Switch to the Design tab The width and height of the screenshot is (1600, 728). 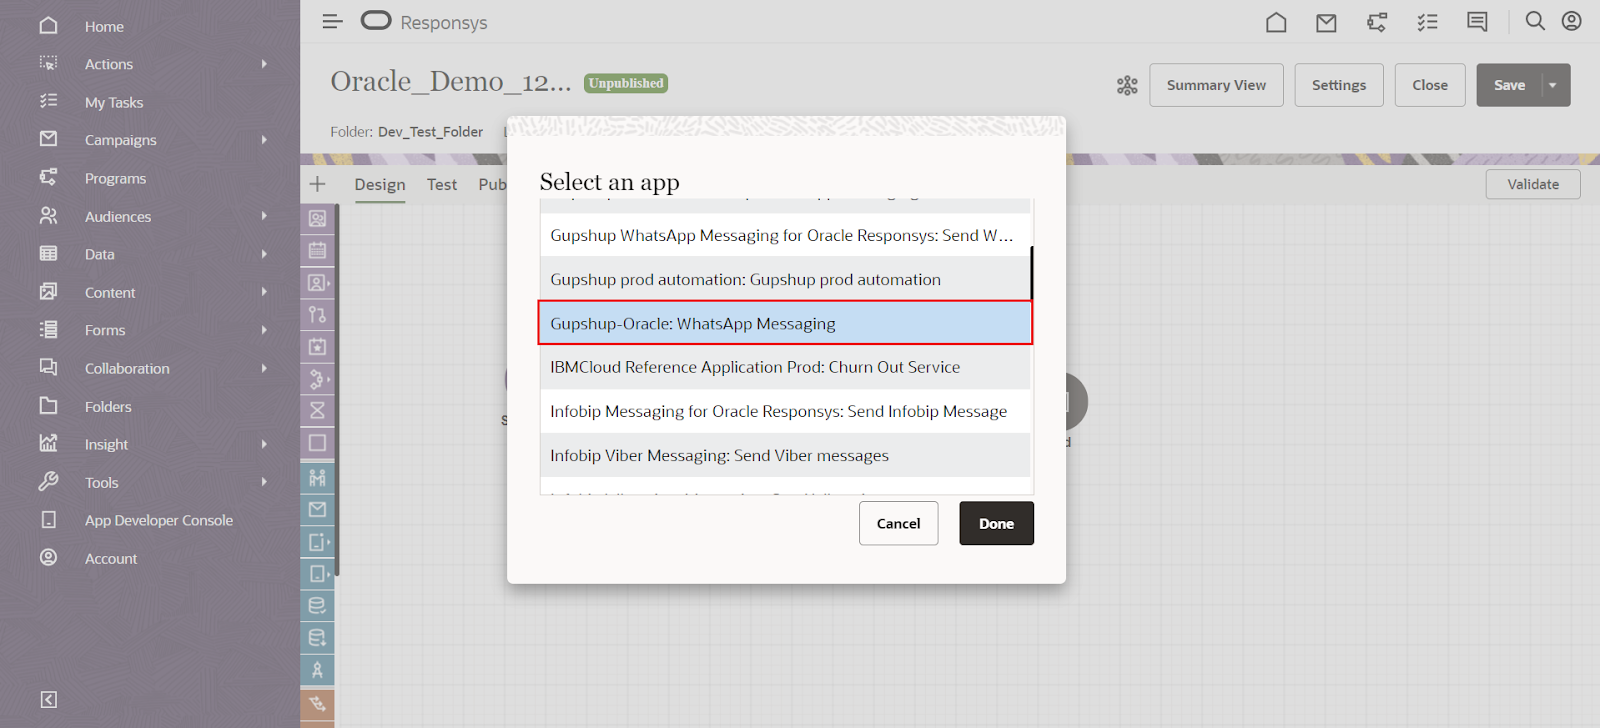[x=380, y=184]
